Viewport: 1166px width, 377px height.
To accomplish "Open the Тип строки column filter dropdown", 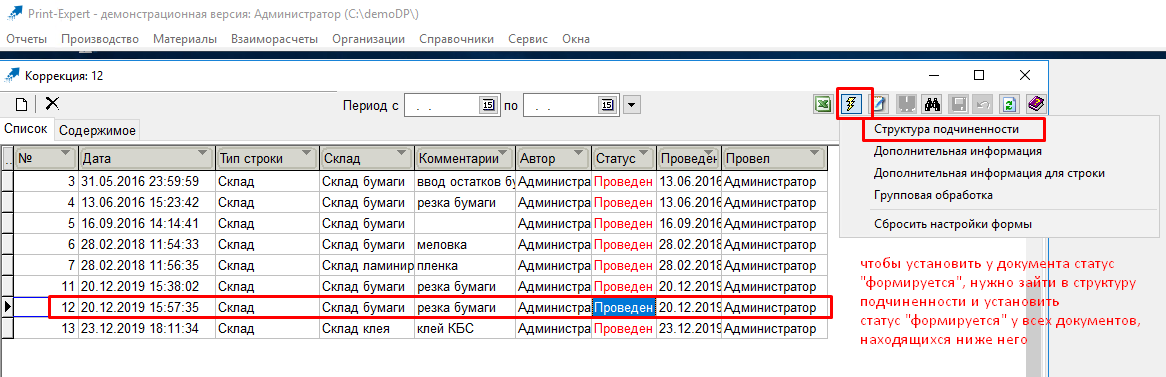I will (307, 152).
